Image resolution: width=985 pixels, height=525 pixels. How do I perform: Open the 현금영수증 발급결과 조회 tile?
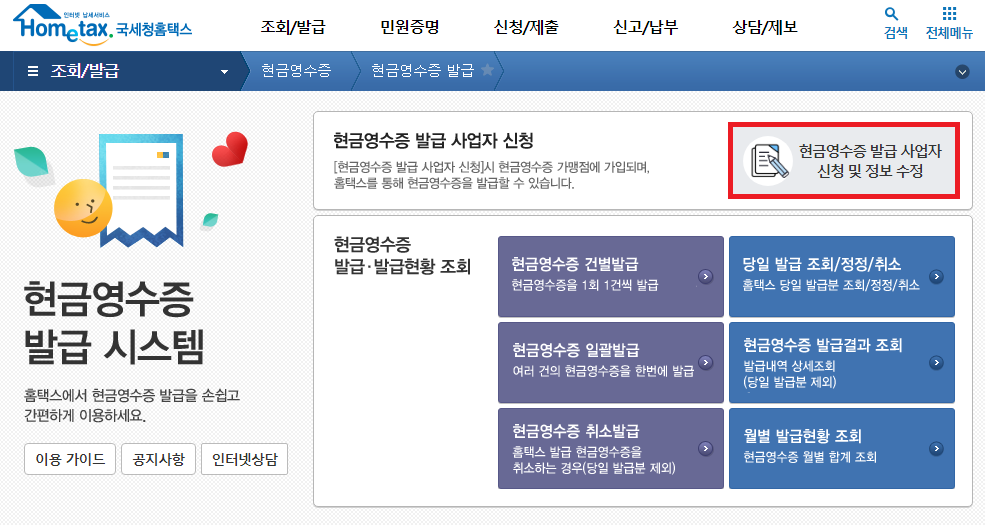pos(842,362)
